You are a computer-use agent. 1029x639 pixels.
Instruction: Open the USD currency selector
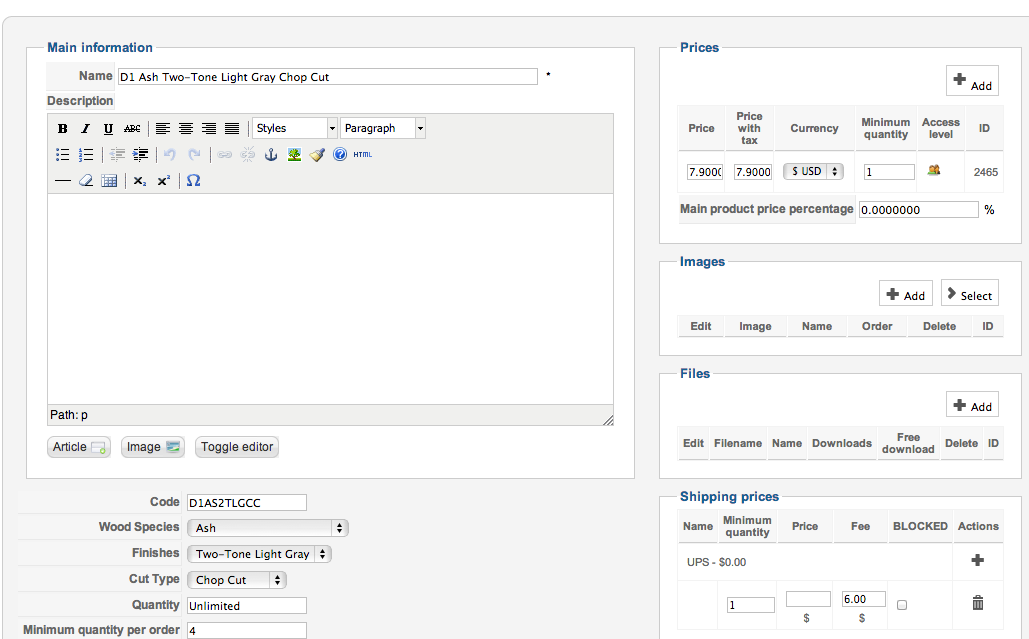coord(813,172)
